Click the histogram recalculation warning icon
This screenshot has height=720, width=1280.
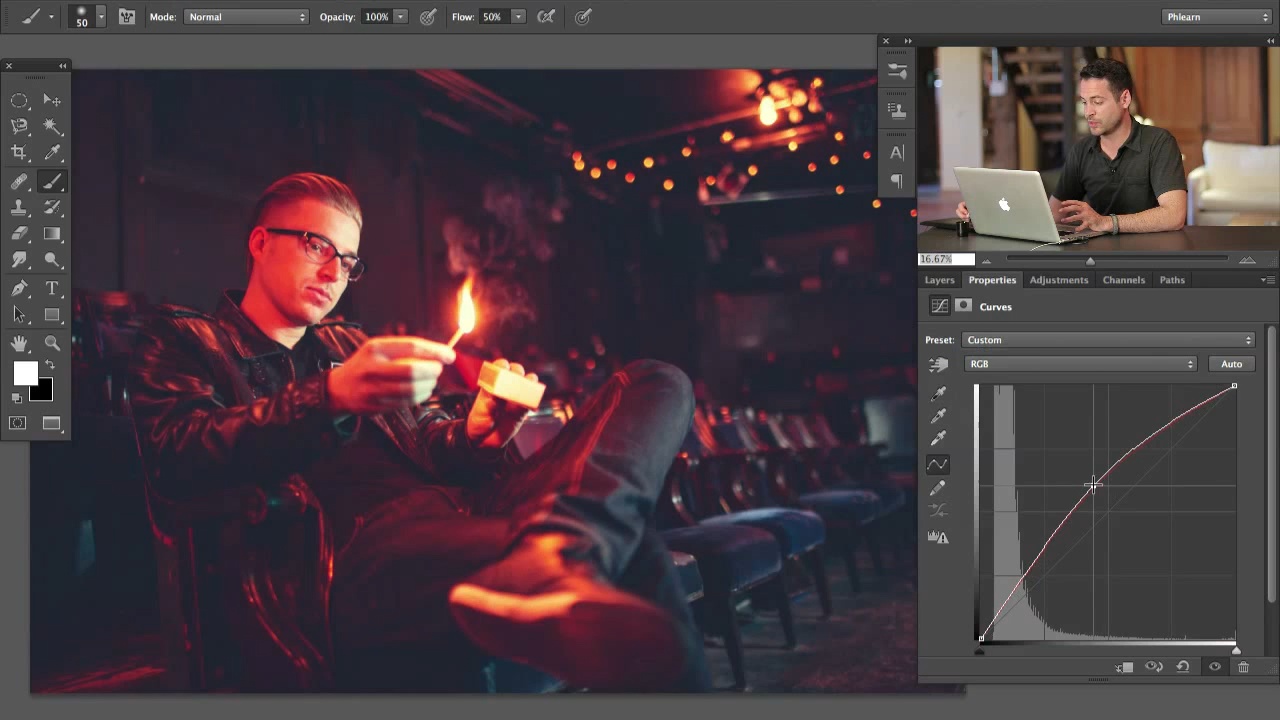click(938, 537)
